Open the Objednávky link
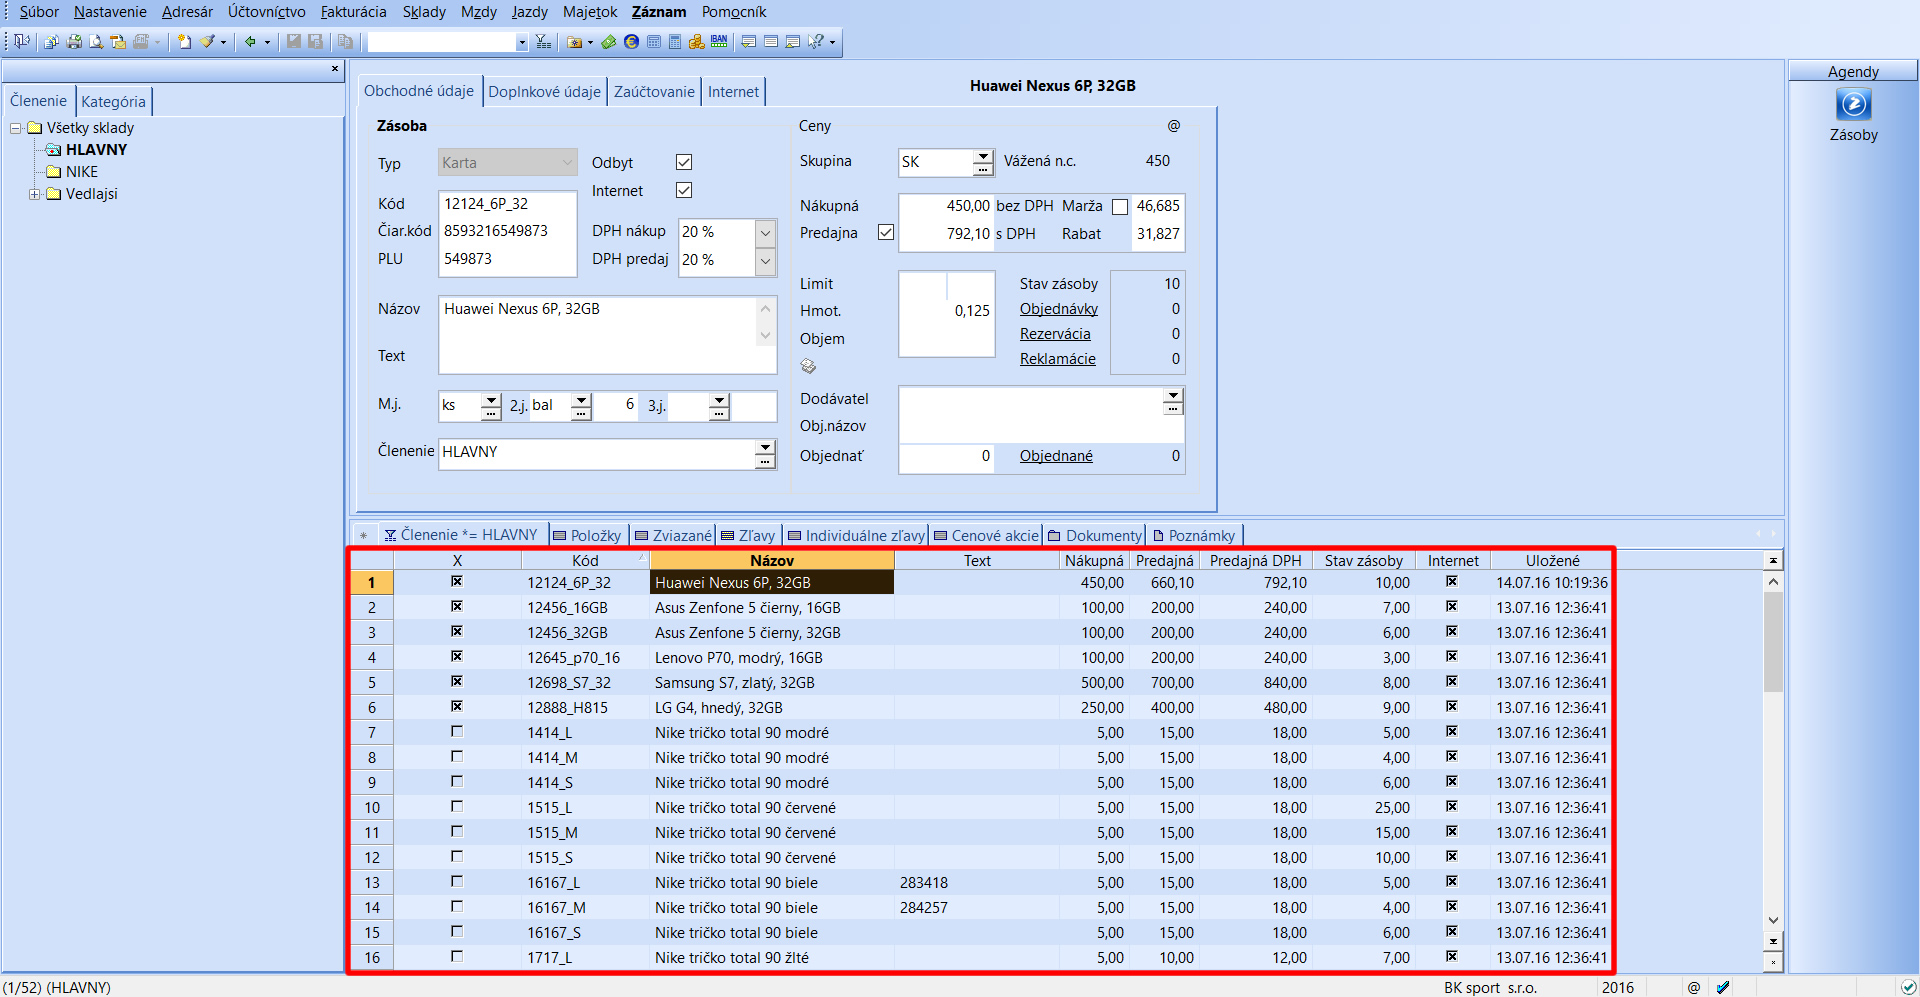Viewport: 1920px width, 997px height. click(1059, 309)
